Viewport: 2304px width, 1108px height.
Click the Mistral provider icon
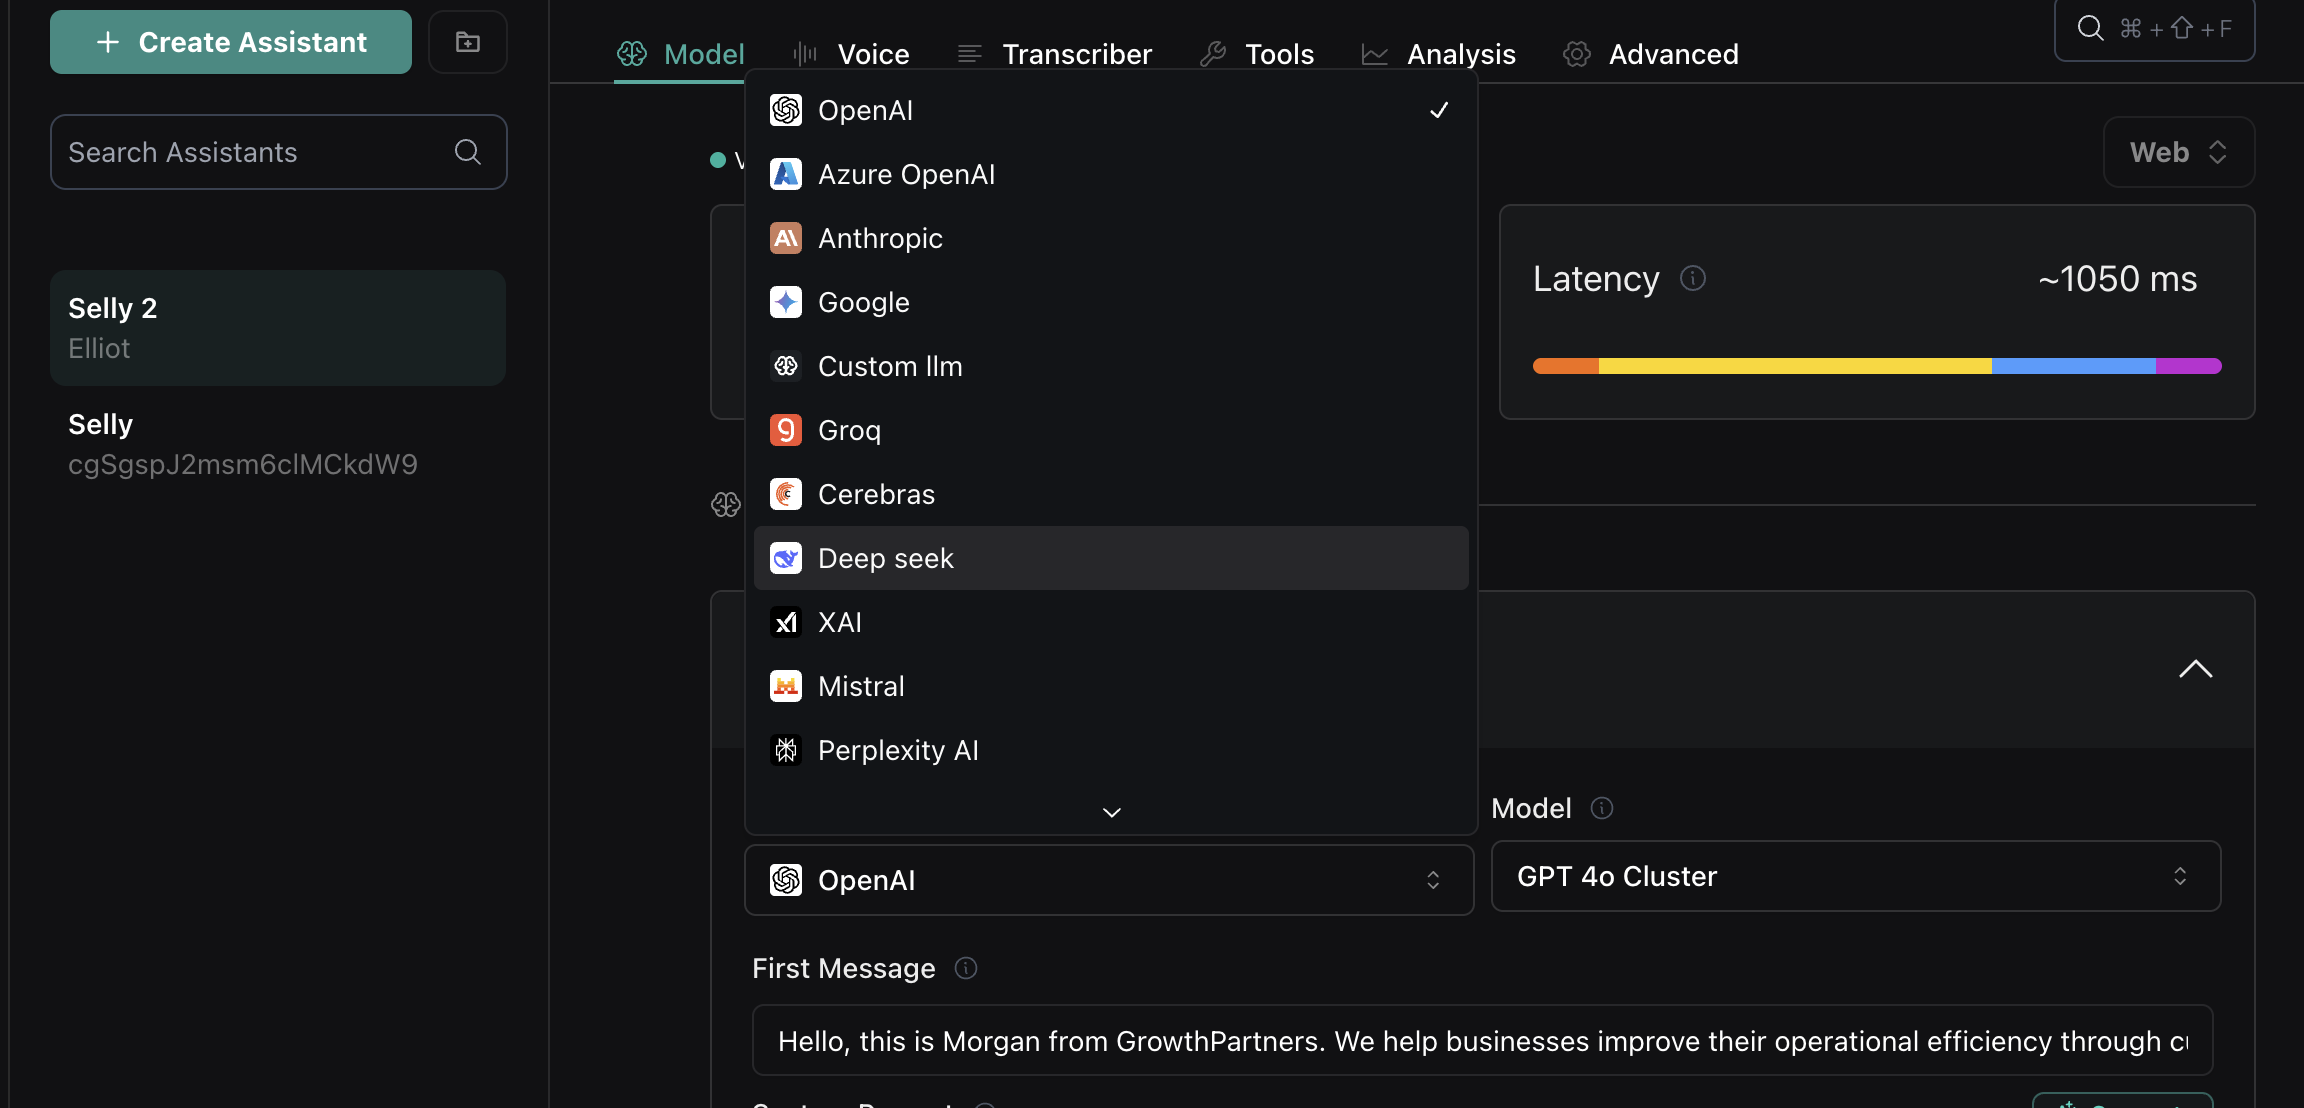pyautogui.click(x=786, y=685)
